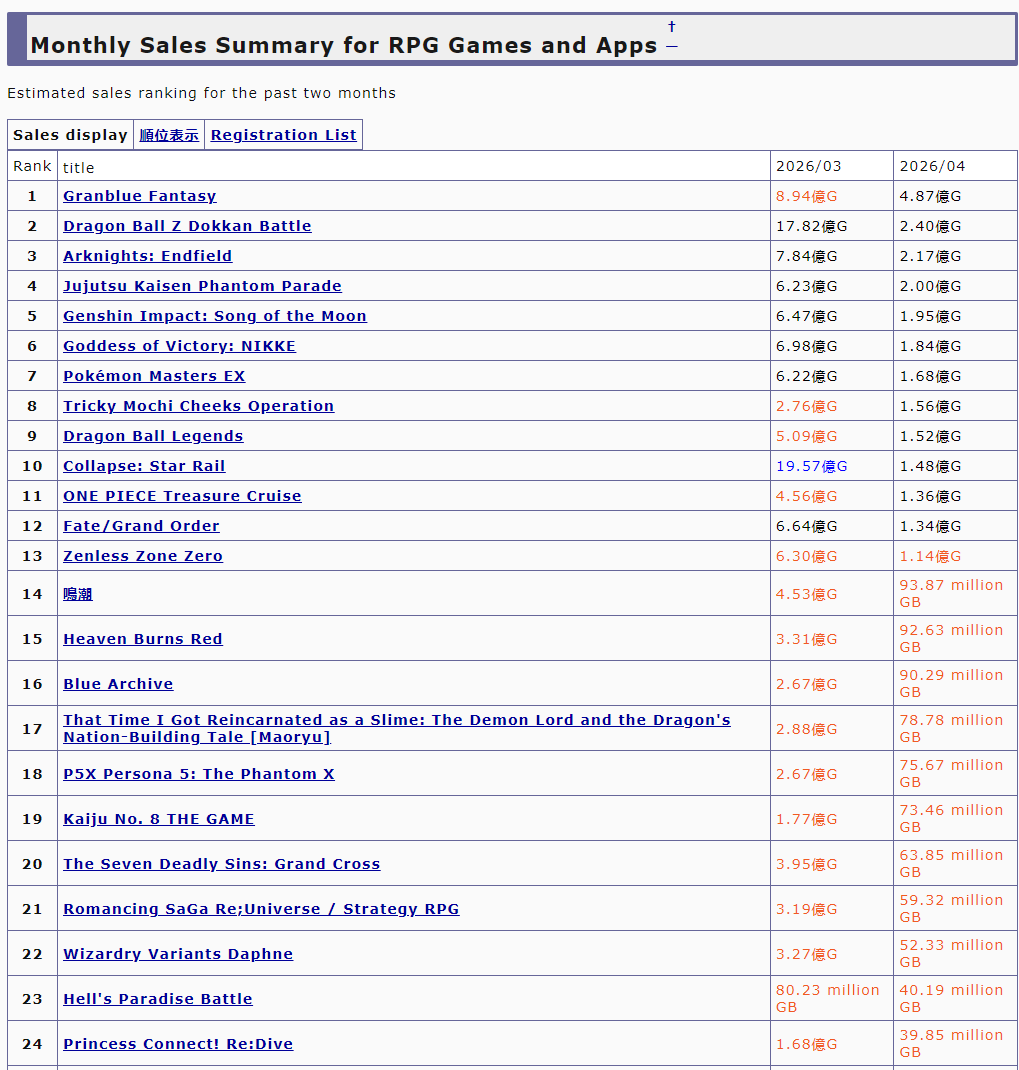
Task: Select the 4.87億G April value
Action: pos(930,196)
